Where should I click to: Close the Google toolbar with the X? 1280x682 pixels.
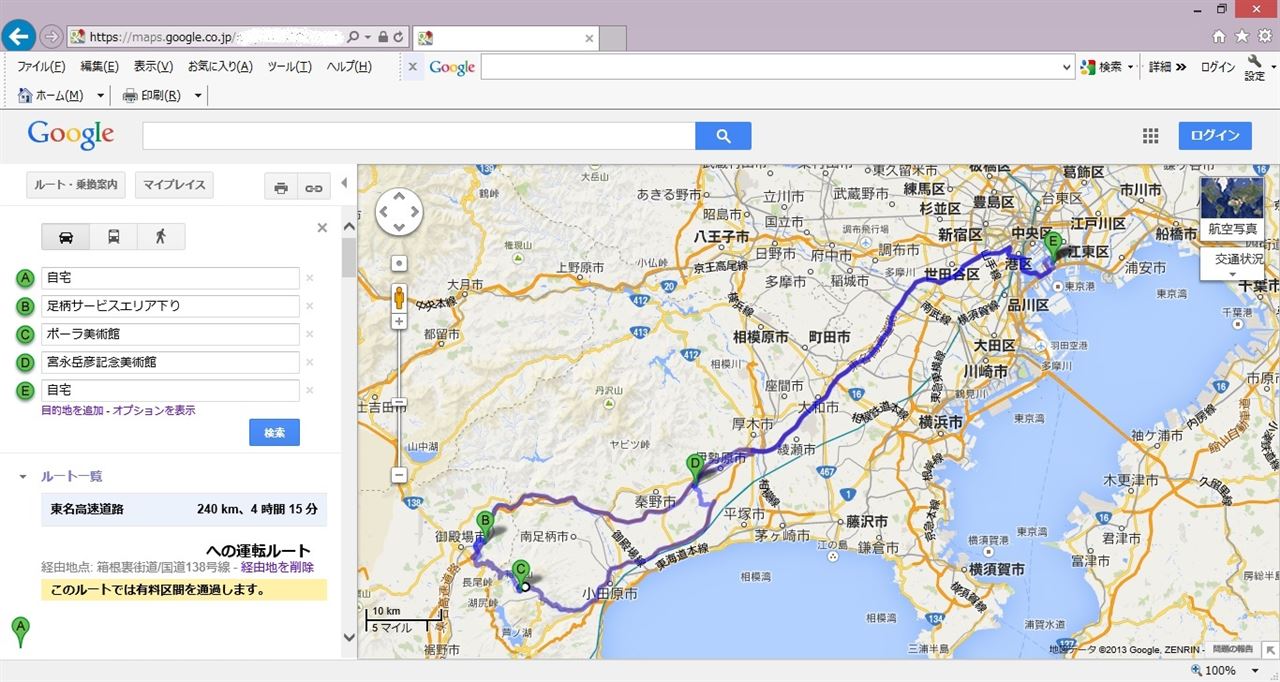tap(412, 67)
